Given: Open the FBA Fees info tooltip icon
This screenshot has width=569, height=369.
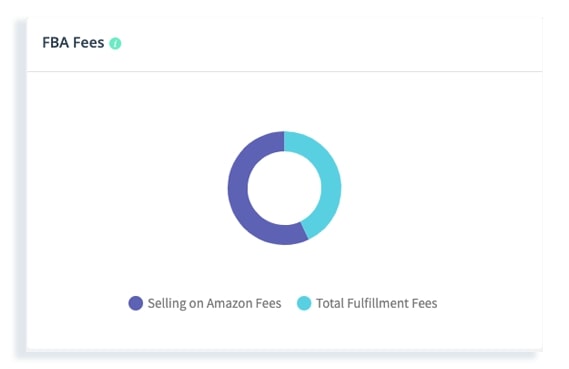Looking at the screenshot, I should click(x=115, y=43).
